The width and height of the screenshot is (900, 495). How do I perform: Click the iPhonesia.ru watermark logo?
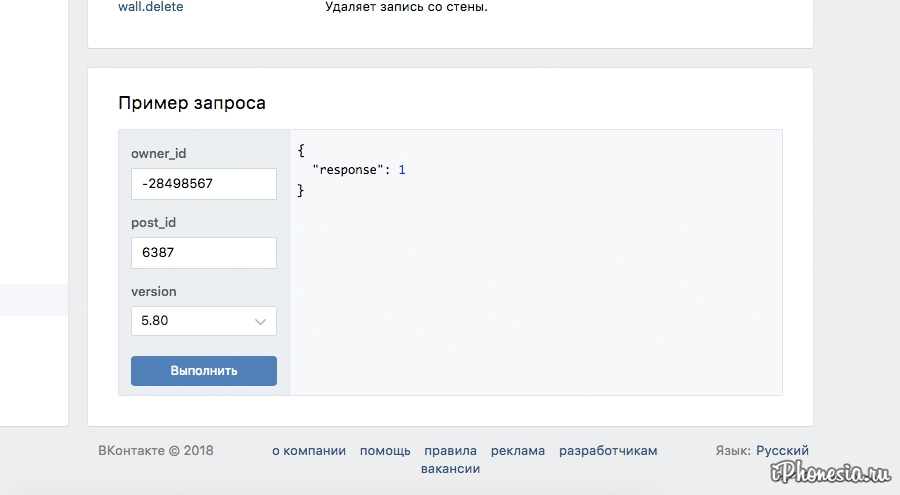coord(830,472)
